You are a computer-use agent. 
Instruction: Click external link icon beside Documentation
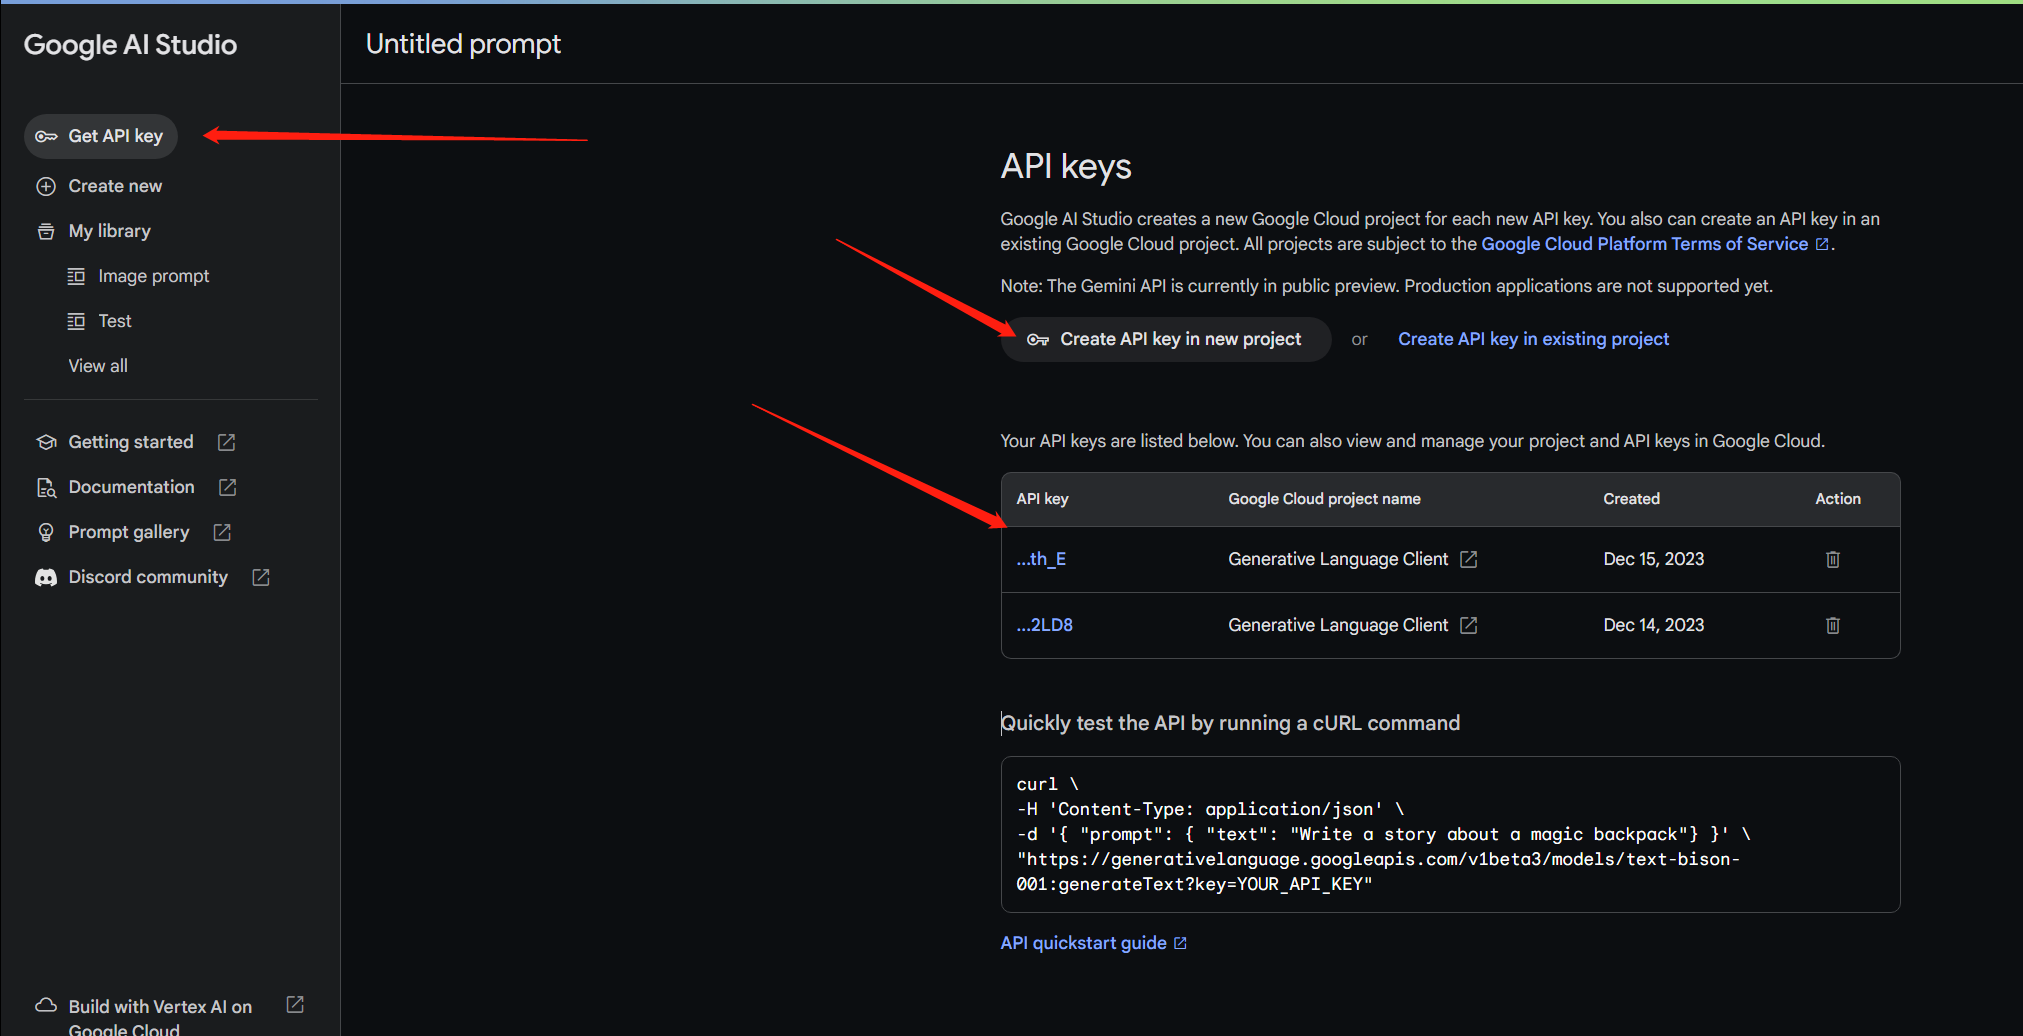pos(228,487)
